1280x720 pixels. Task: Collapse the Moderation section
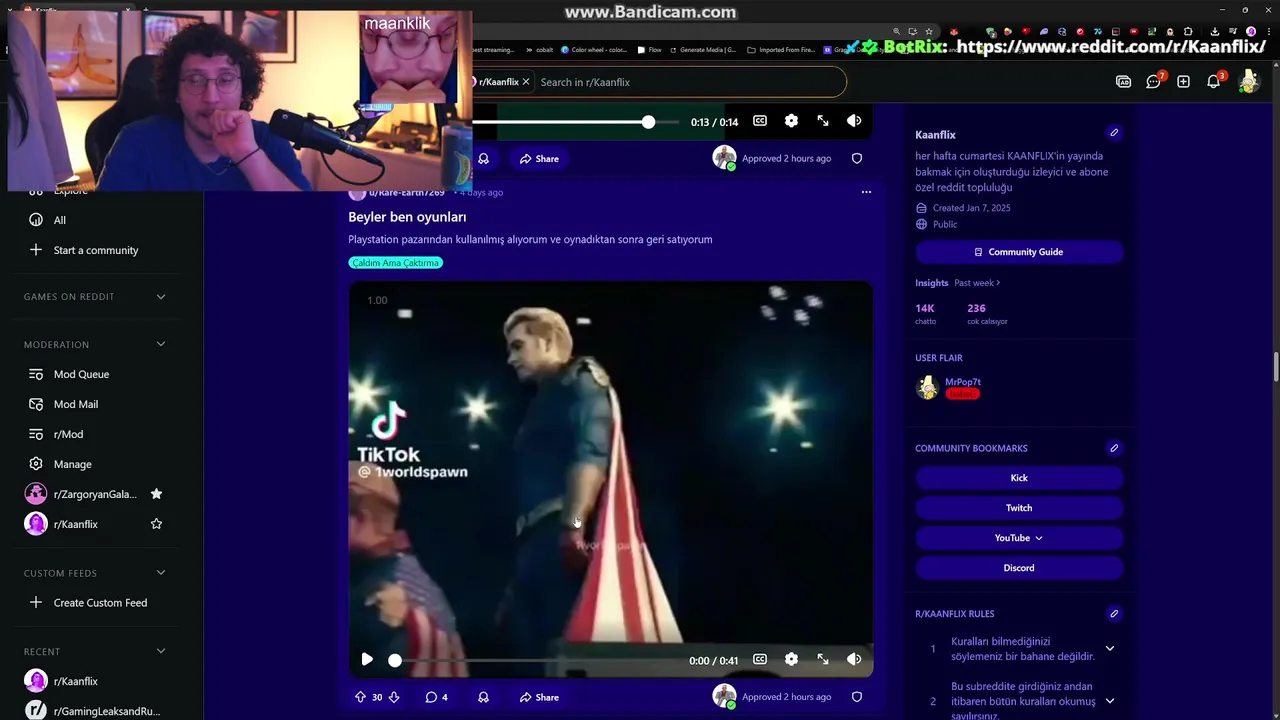[x=161, y=345]
